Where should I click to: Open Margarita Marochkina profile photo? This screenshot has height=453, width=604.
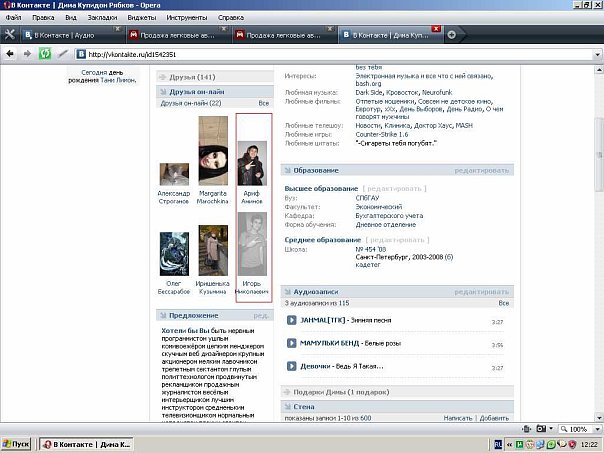tap(213, 151)
